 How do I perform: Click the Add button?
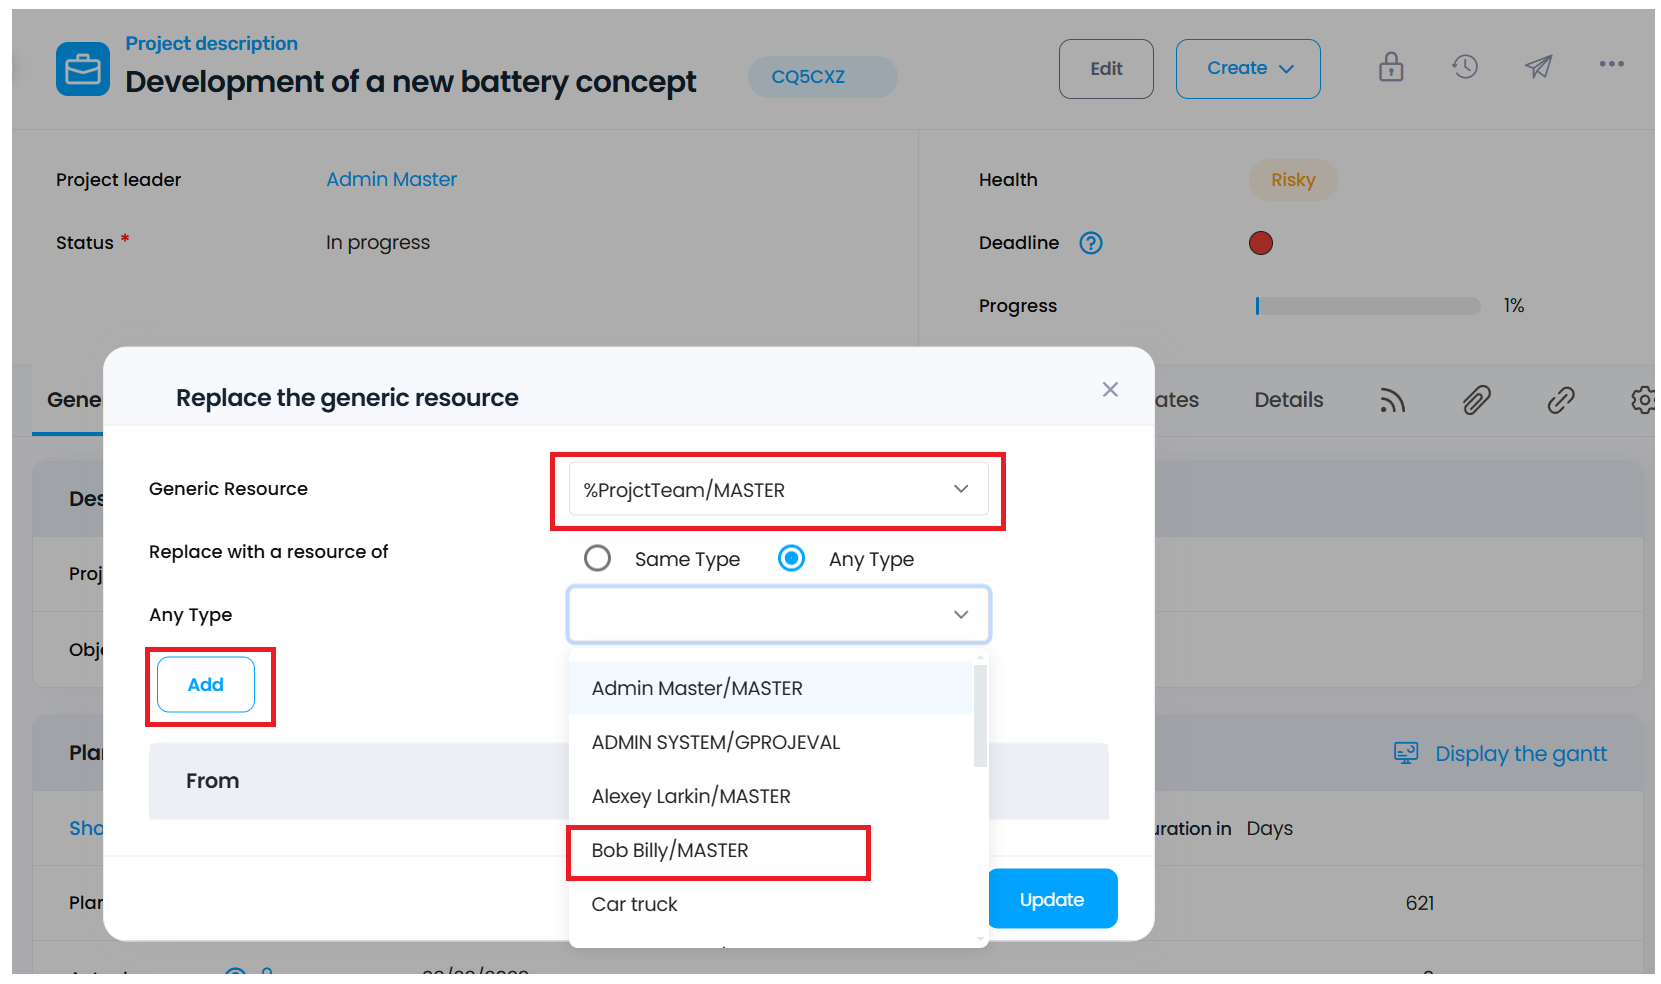click(206, 685)
